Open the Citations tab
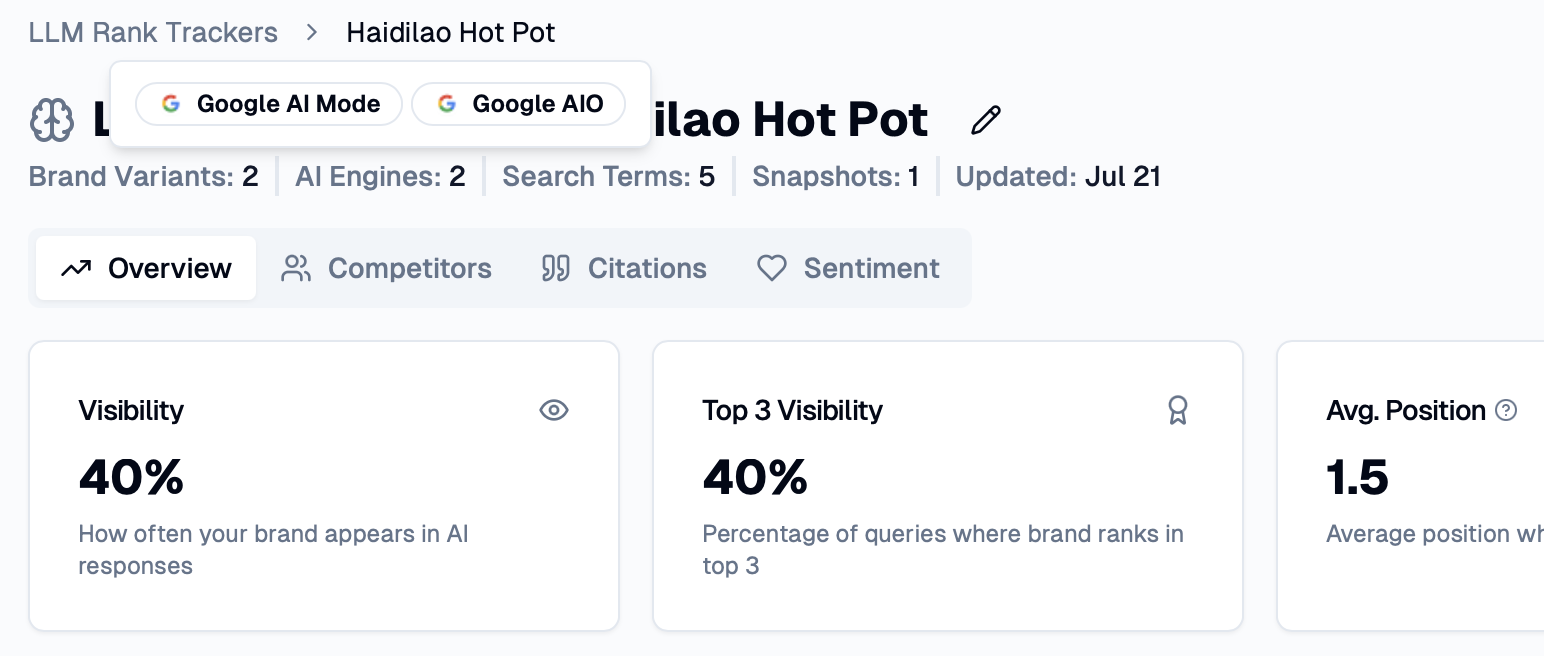This screenshot has height=656, width=1544. coord(624,268)
